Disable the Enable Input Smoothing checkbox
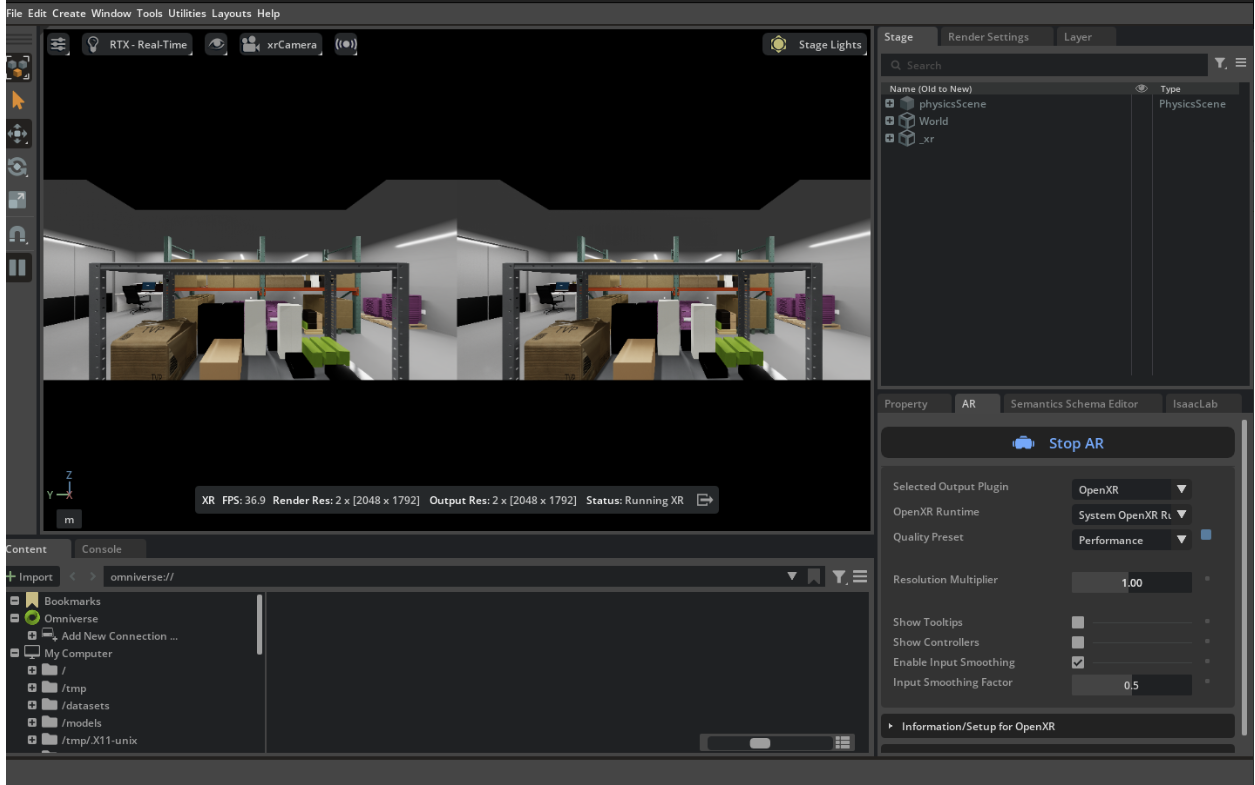This screenshot has width=1255, height=785. click(1077, 662)
